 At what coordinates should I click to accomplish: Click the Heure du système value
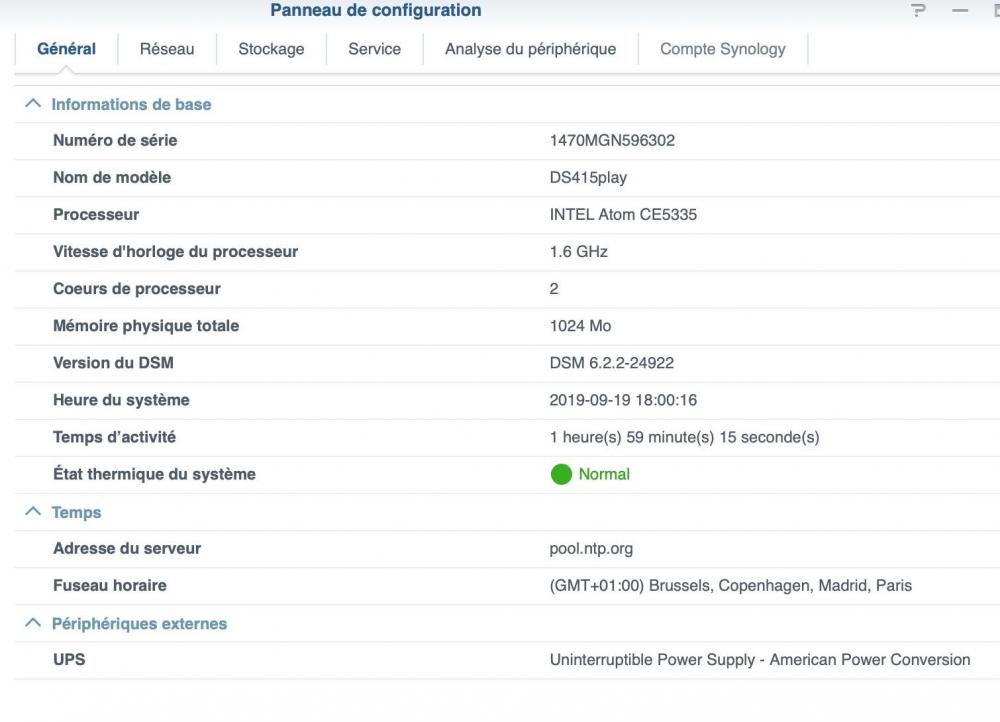click(623, 400)
